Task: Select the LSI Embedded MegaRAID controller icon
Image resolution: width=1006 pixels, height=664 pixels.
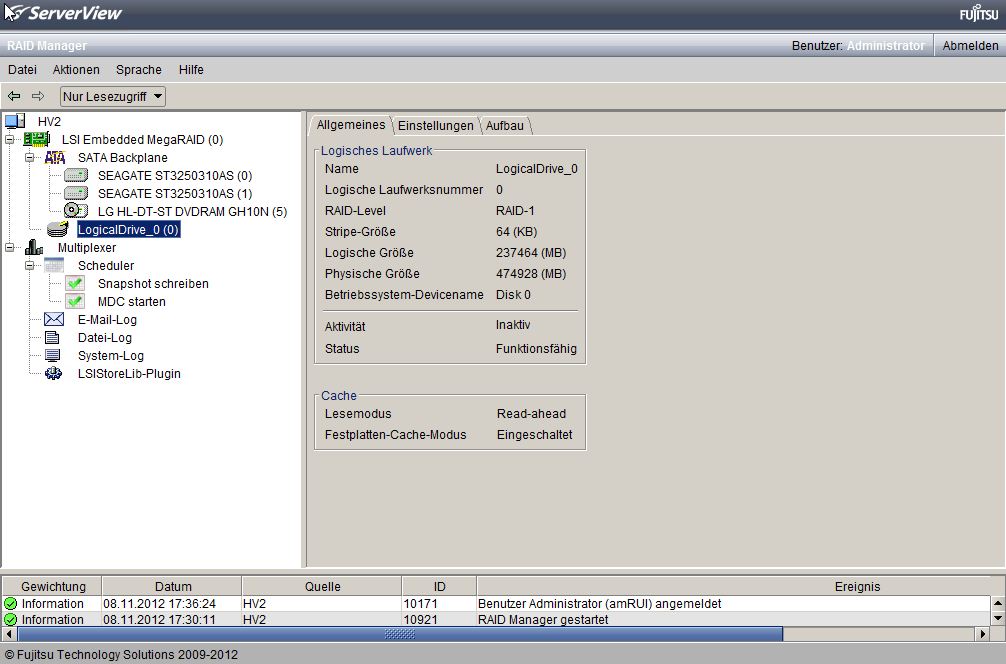Action: (x=37, y=140)
